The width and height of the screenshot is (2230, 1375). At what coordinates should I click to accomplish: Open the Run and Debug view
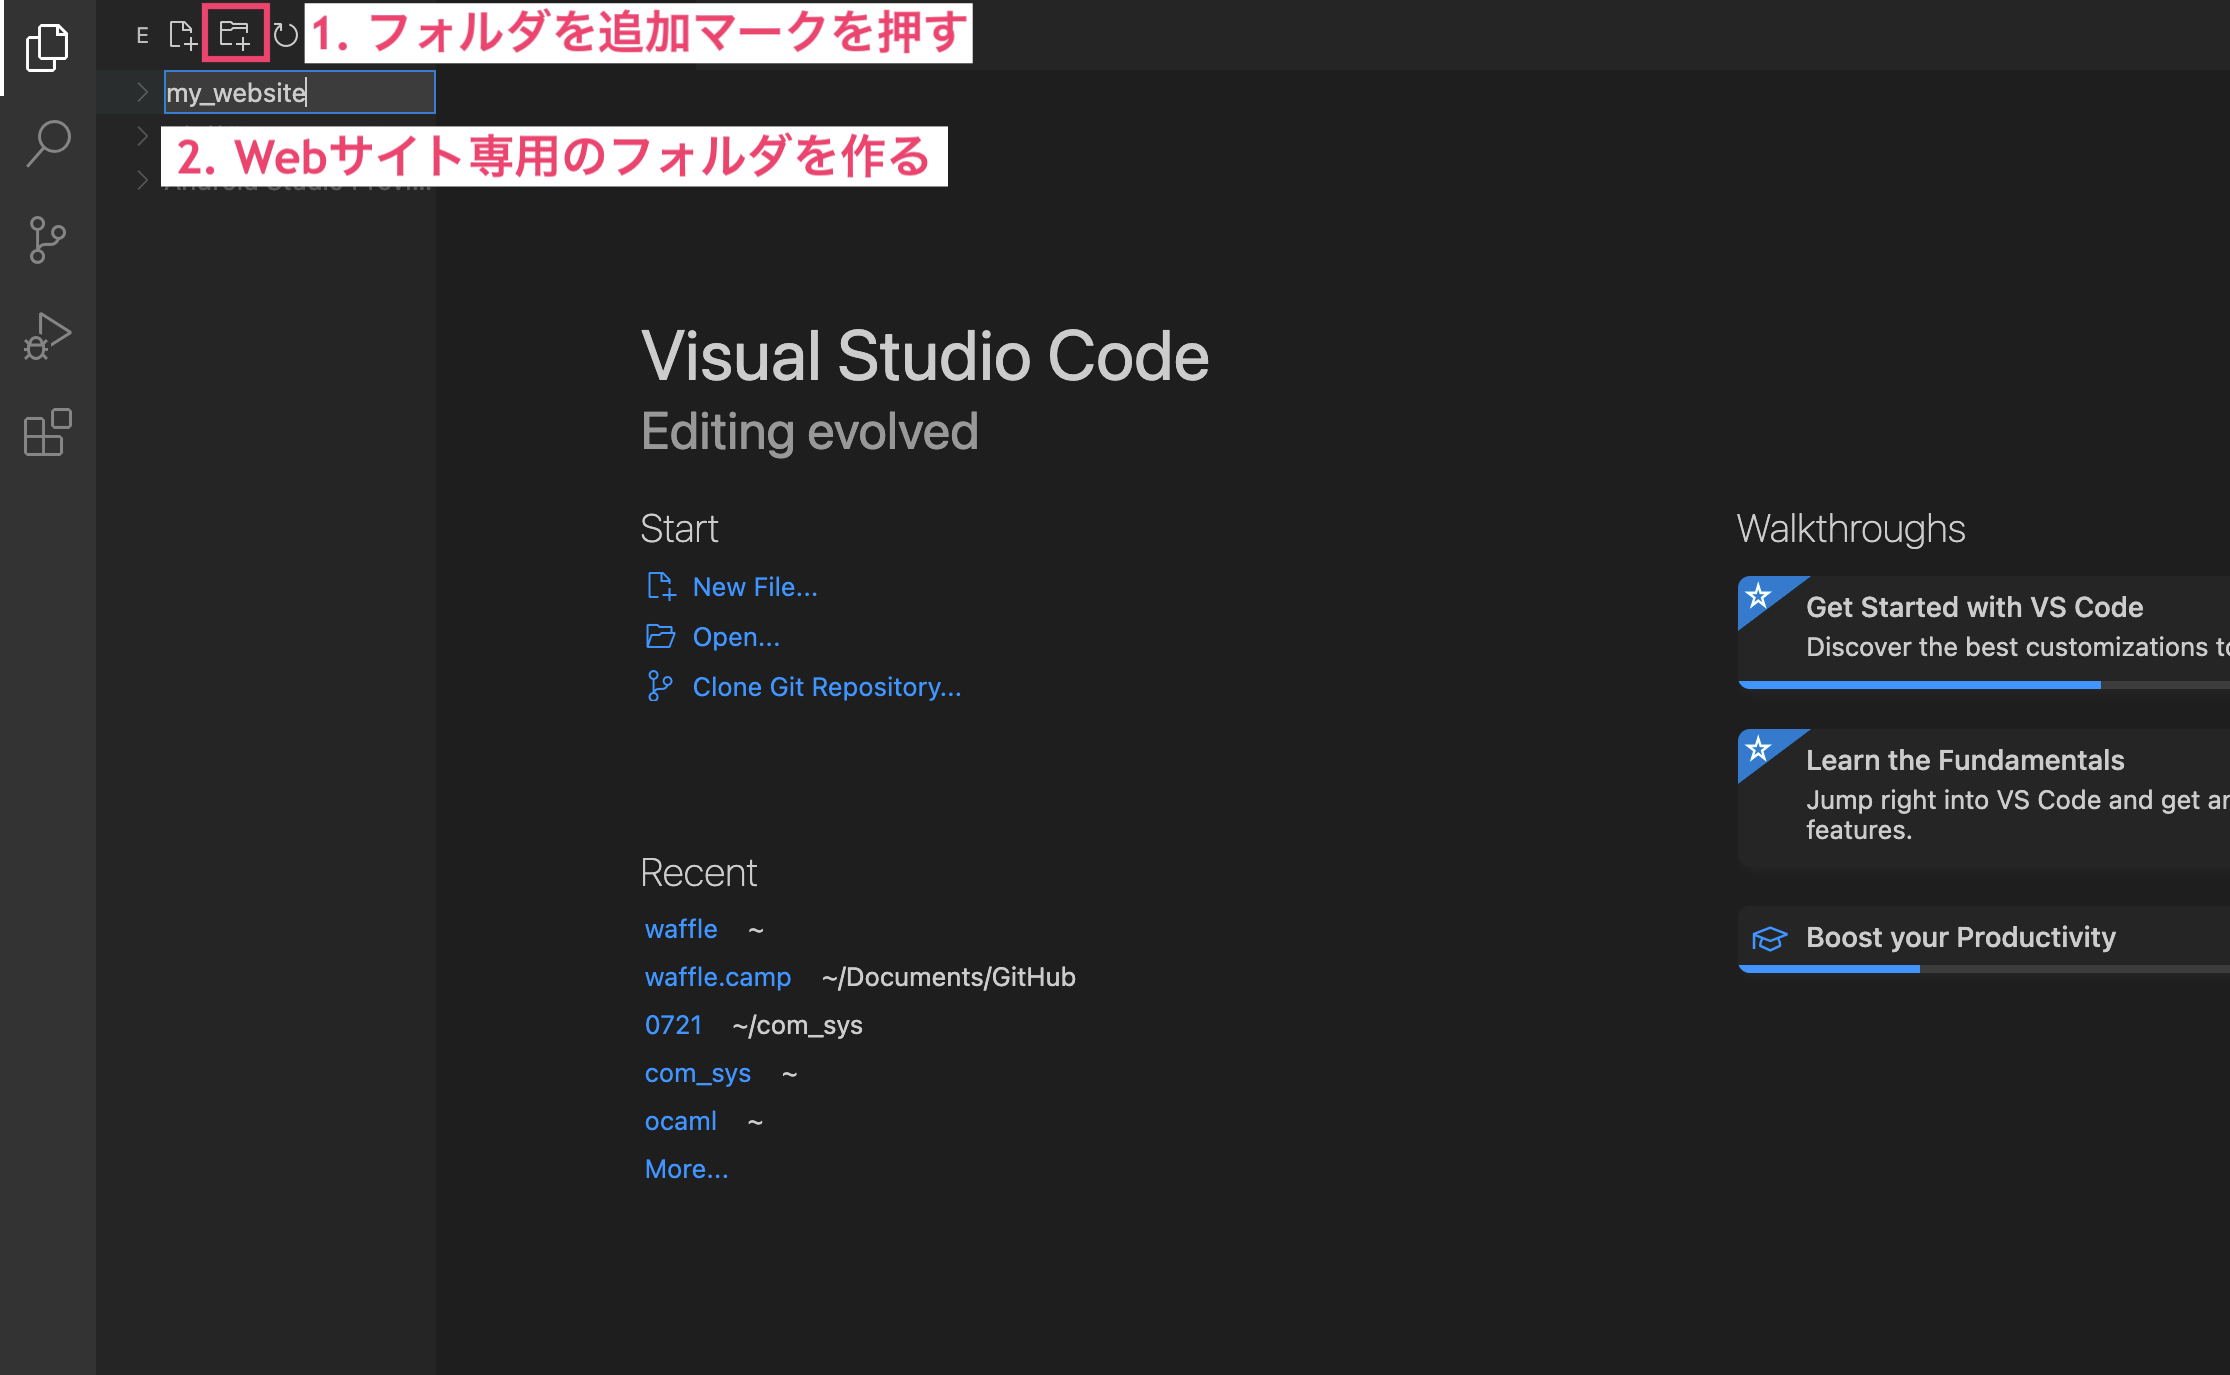click(47, 336)
